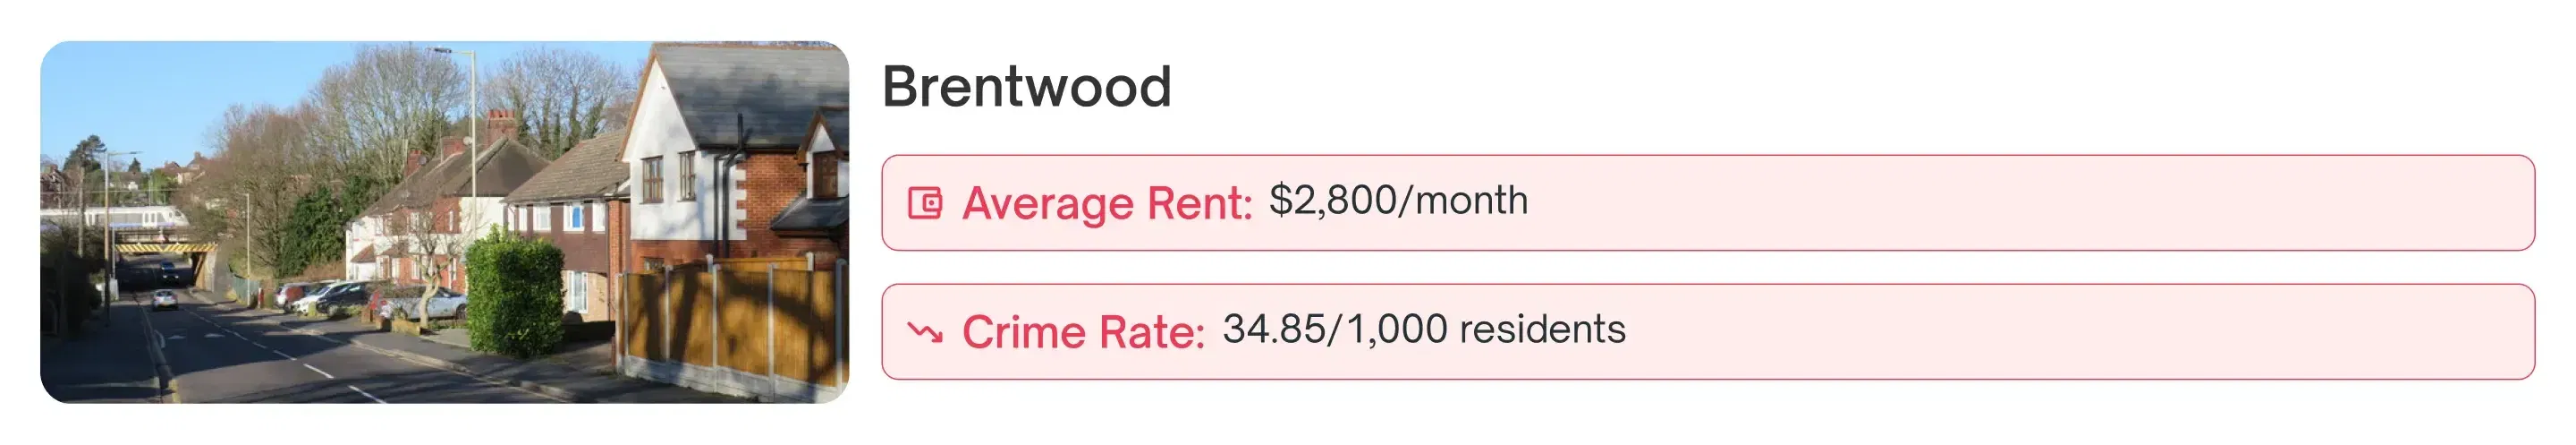Select the Crime Rate label

tap(1083, 332)
